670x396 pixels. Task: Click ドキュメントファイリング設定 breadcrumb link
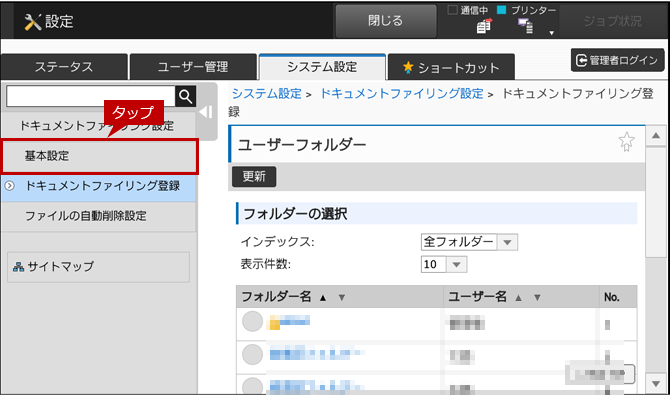[x=402, y=94]
